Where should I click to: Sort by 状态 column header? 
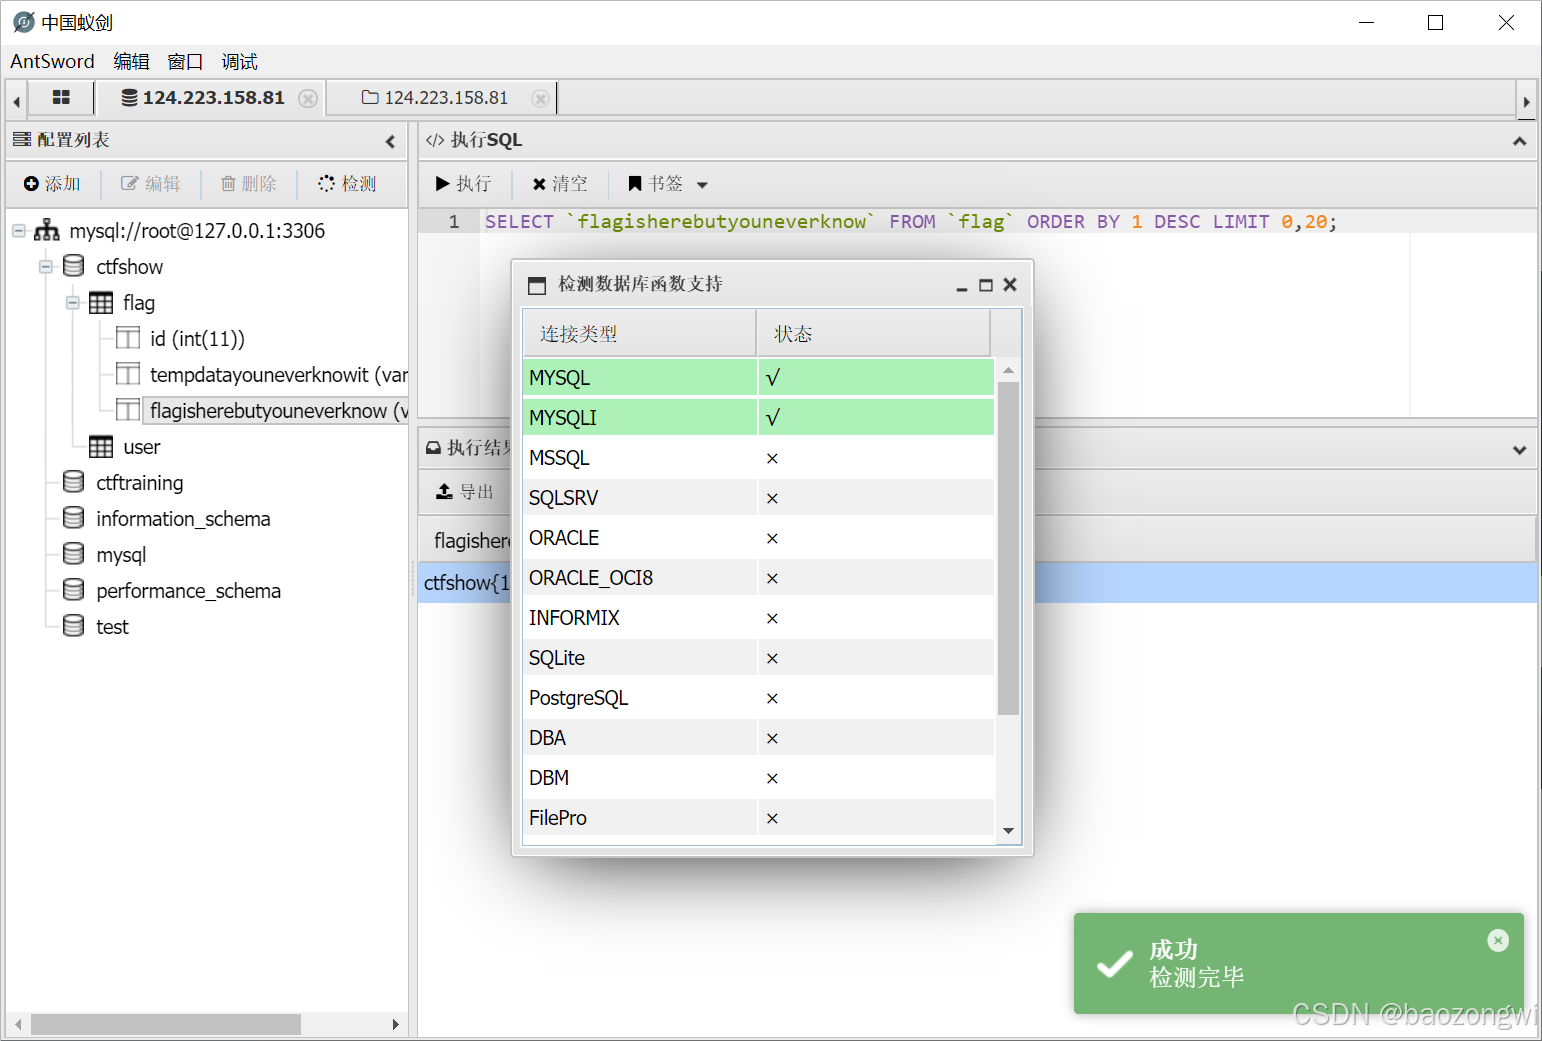[873, 333]
